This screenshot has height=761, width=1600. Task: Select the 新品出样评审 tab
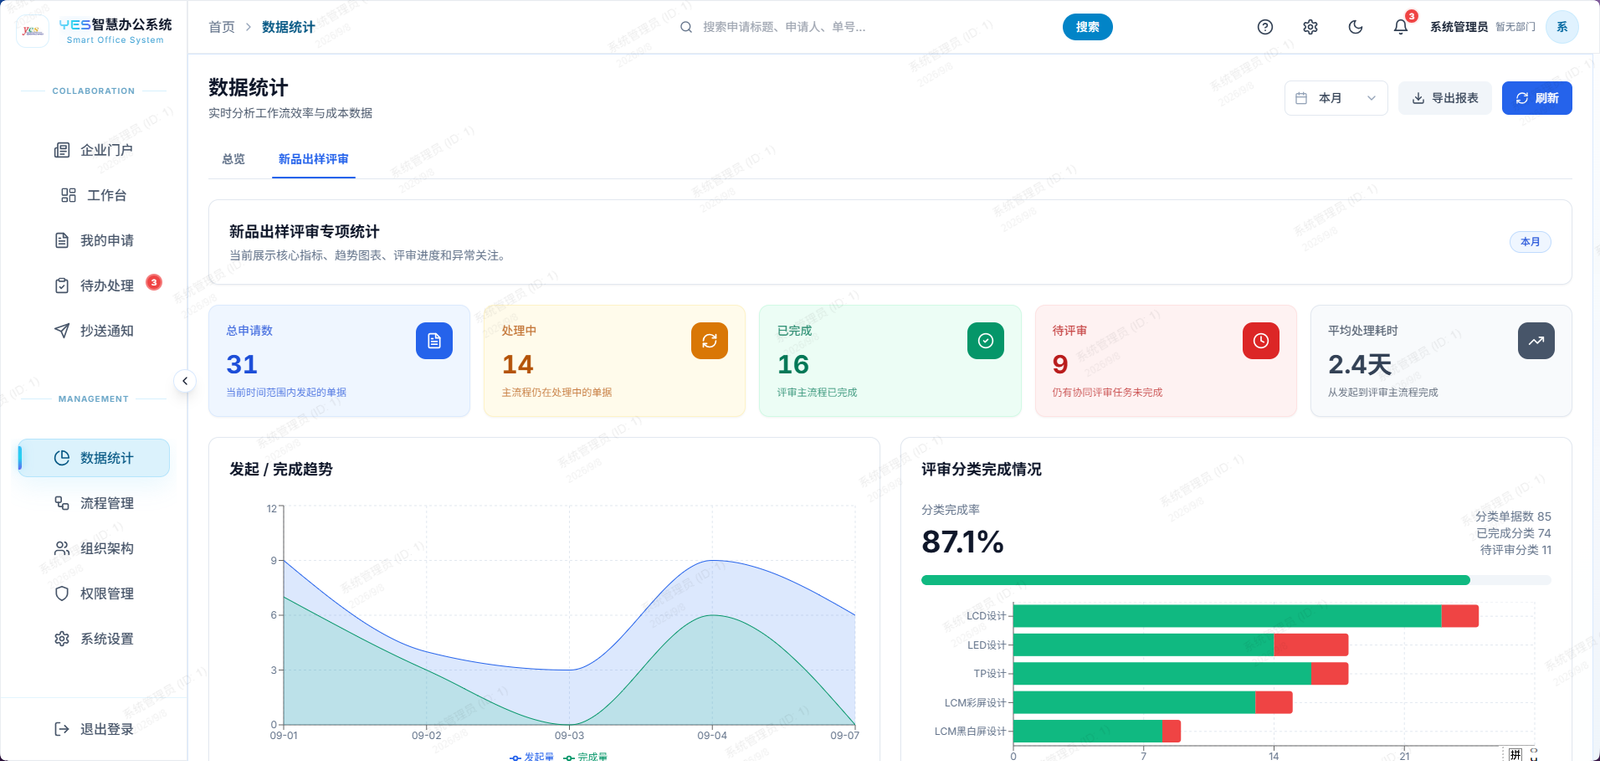coord(313,159)
